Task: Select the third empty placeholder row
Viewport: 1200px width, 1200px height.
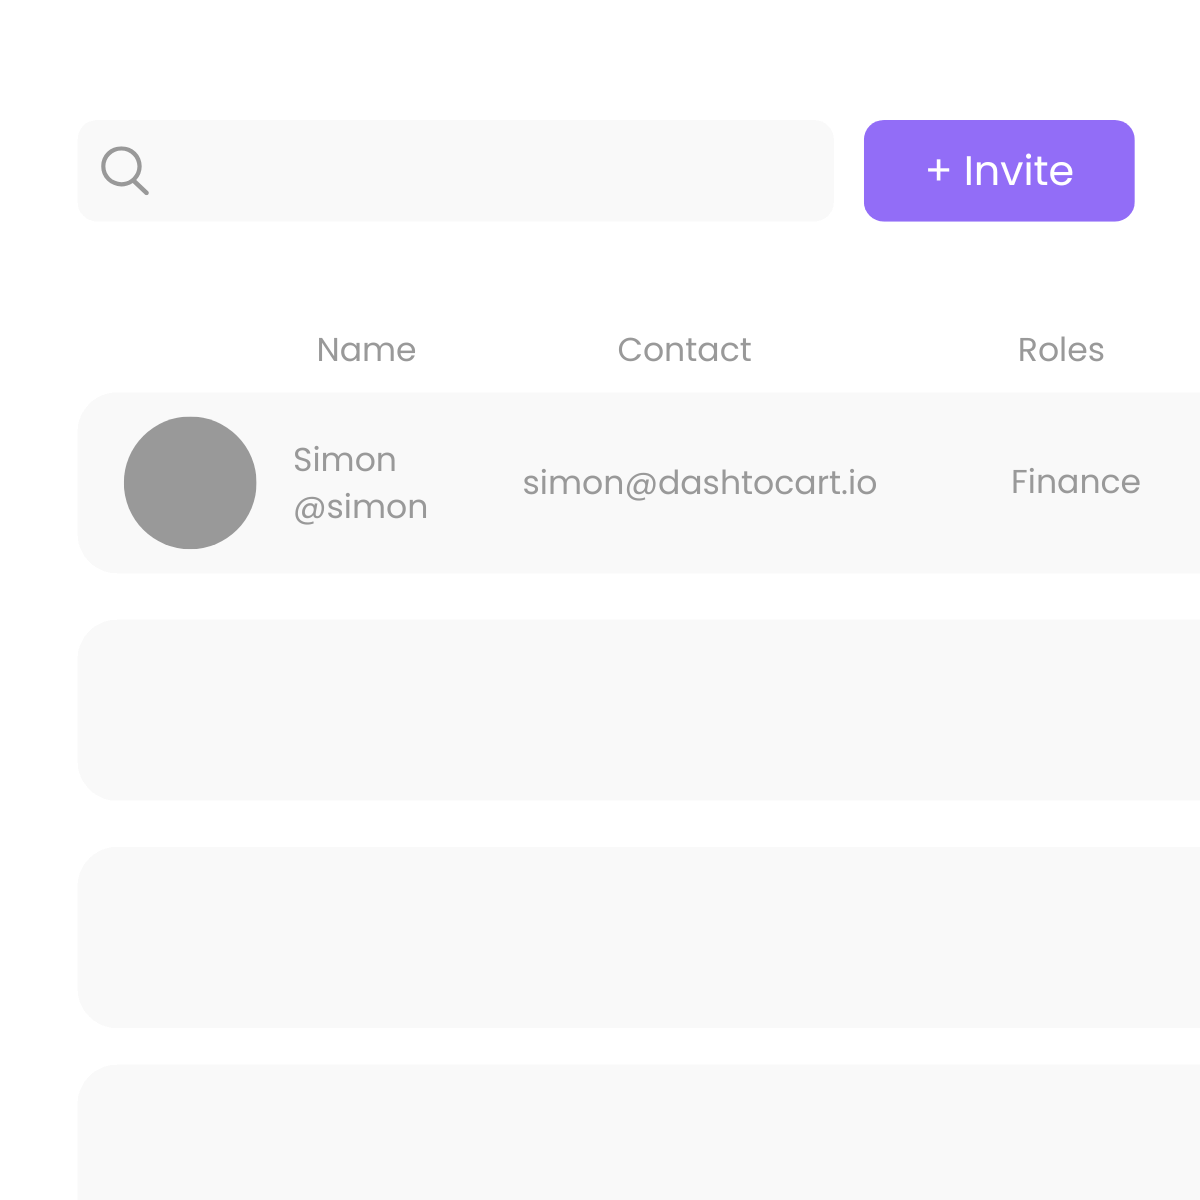Action: click(639, 937)
